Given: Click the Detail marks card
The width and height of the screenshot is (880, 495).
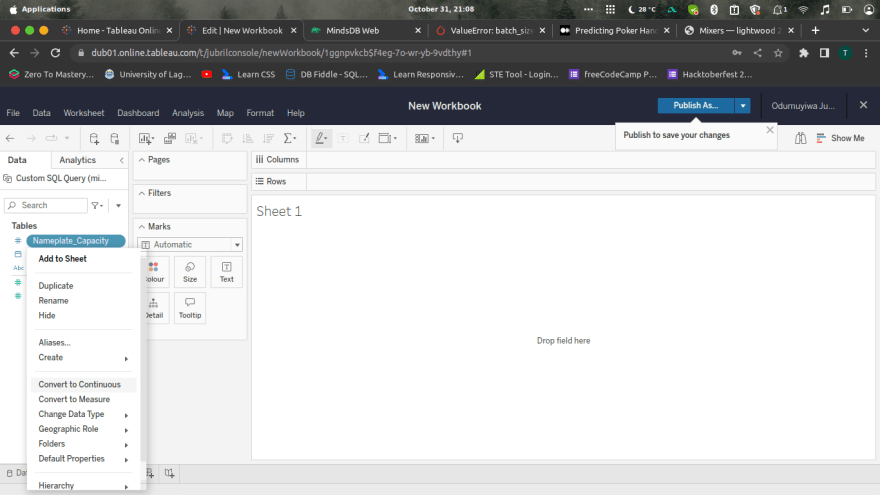Looking at the screenshot, I should coord(154,308).
